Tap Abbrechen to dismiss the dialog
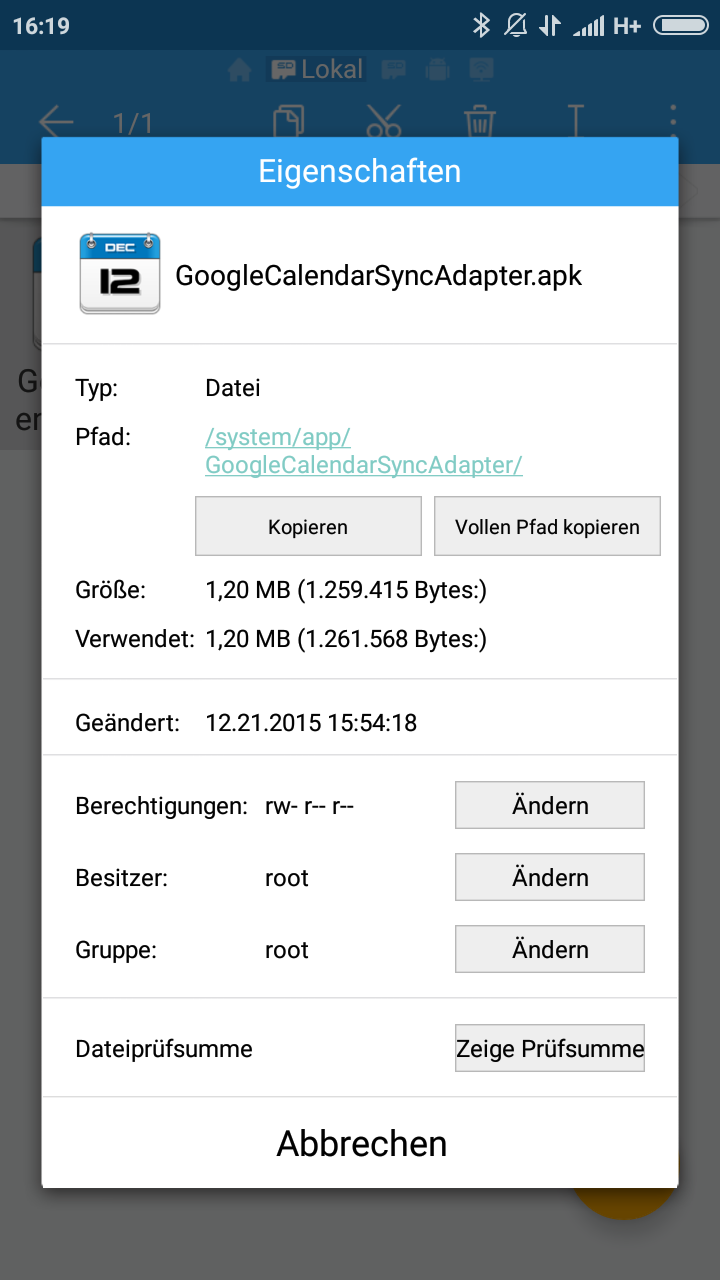The image size is (720, 1280). (x=361, y=1143)
